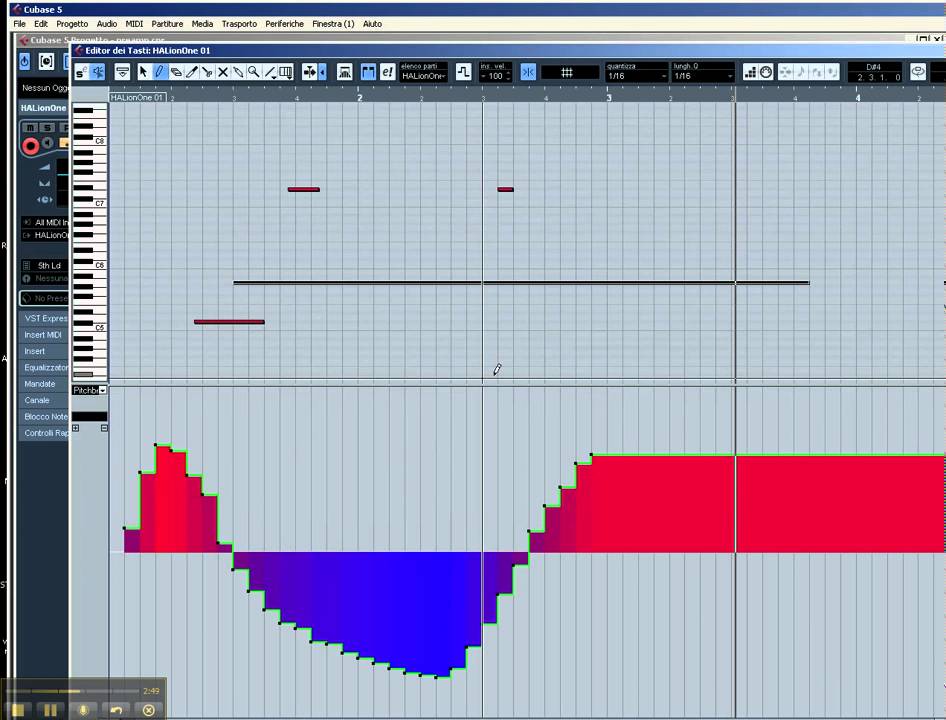Select the note starting near bar 1.4
Screen dimensions: 946x720
(x=303, y=190)
